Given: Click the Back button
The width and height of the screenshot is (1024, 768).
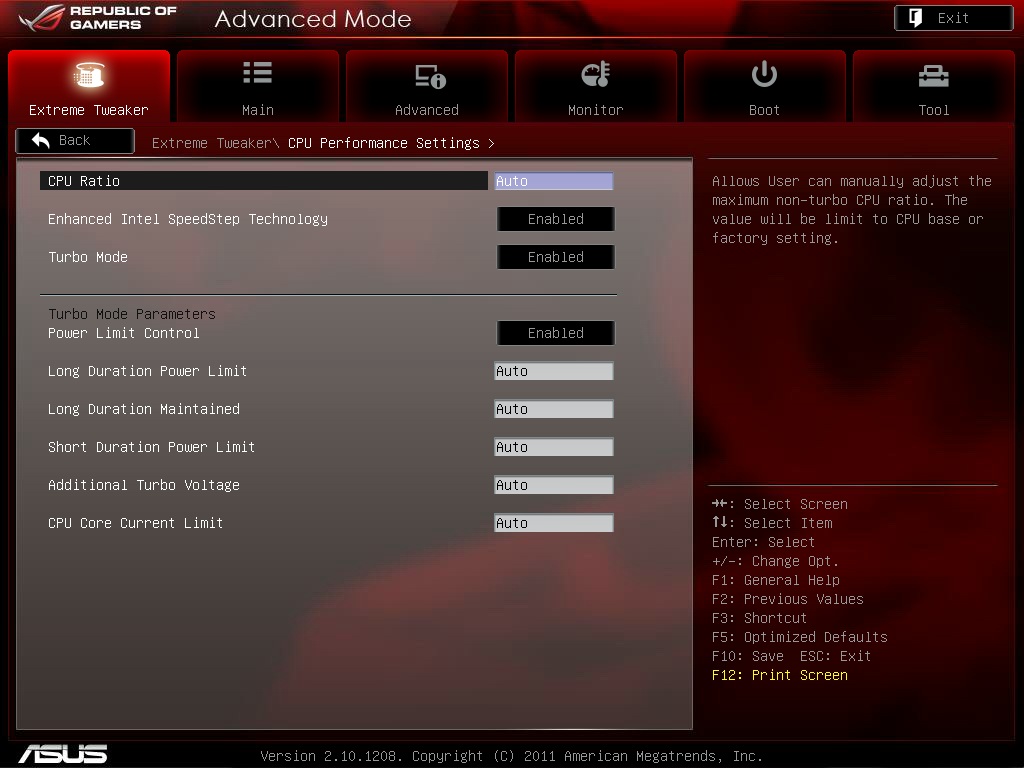Looking at the screenshot, I should pos(75,140).
